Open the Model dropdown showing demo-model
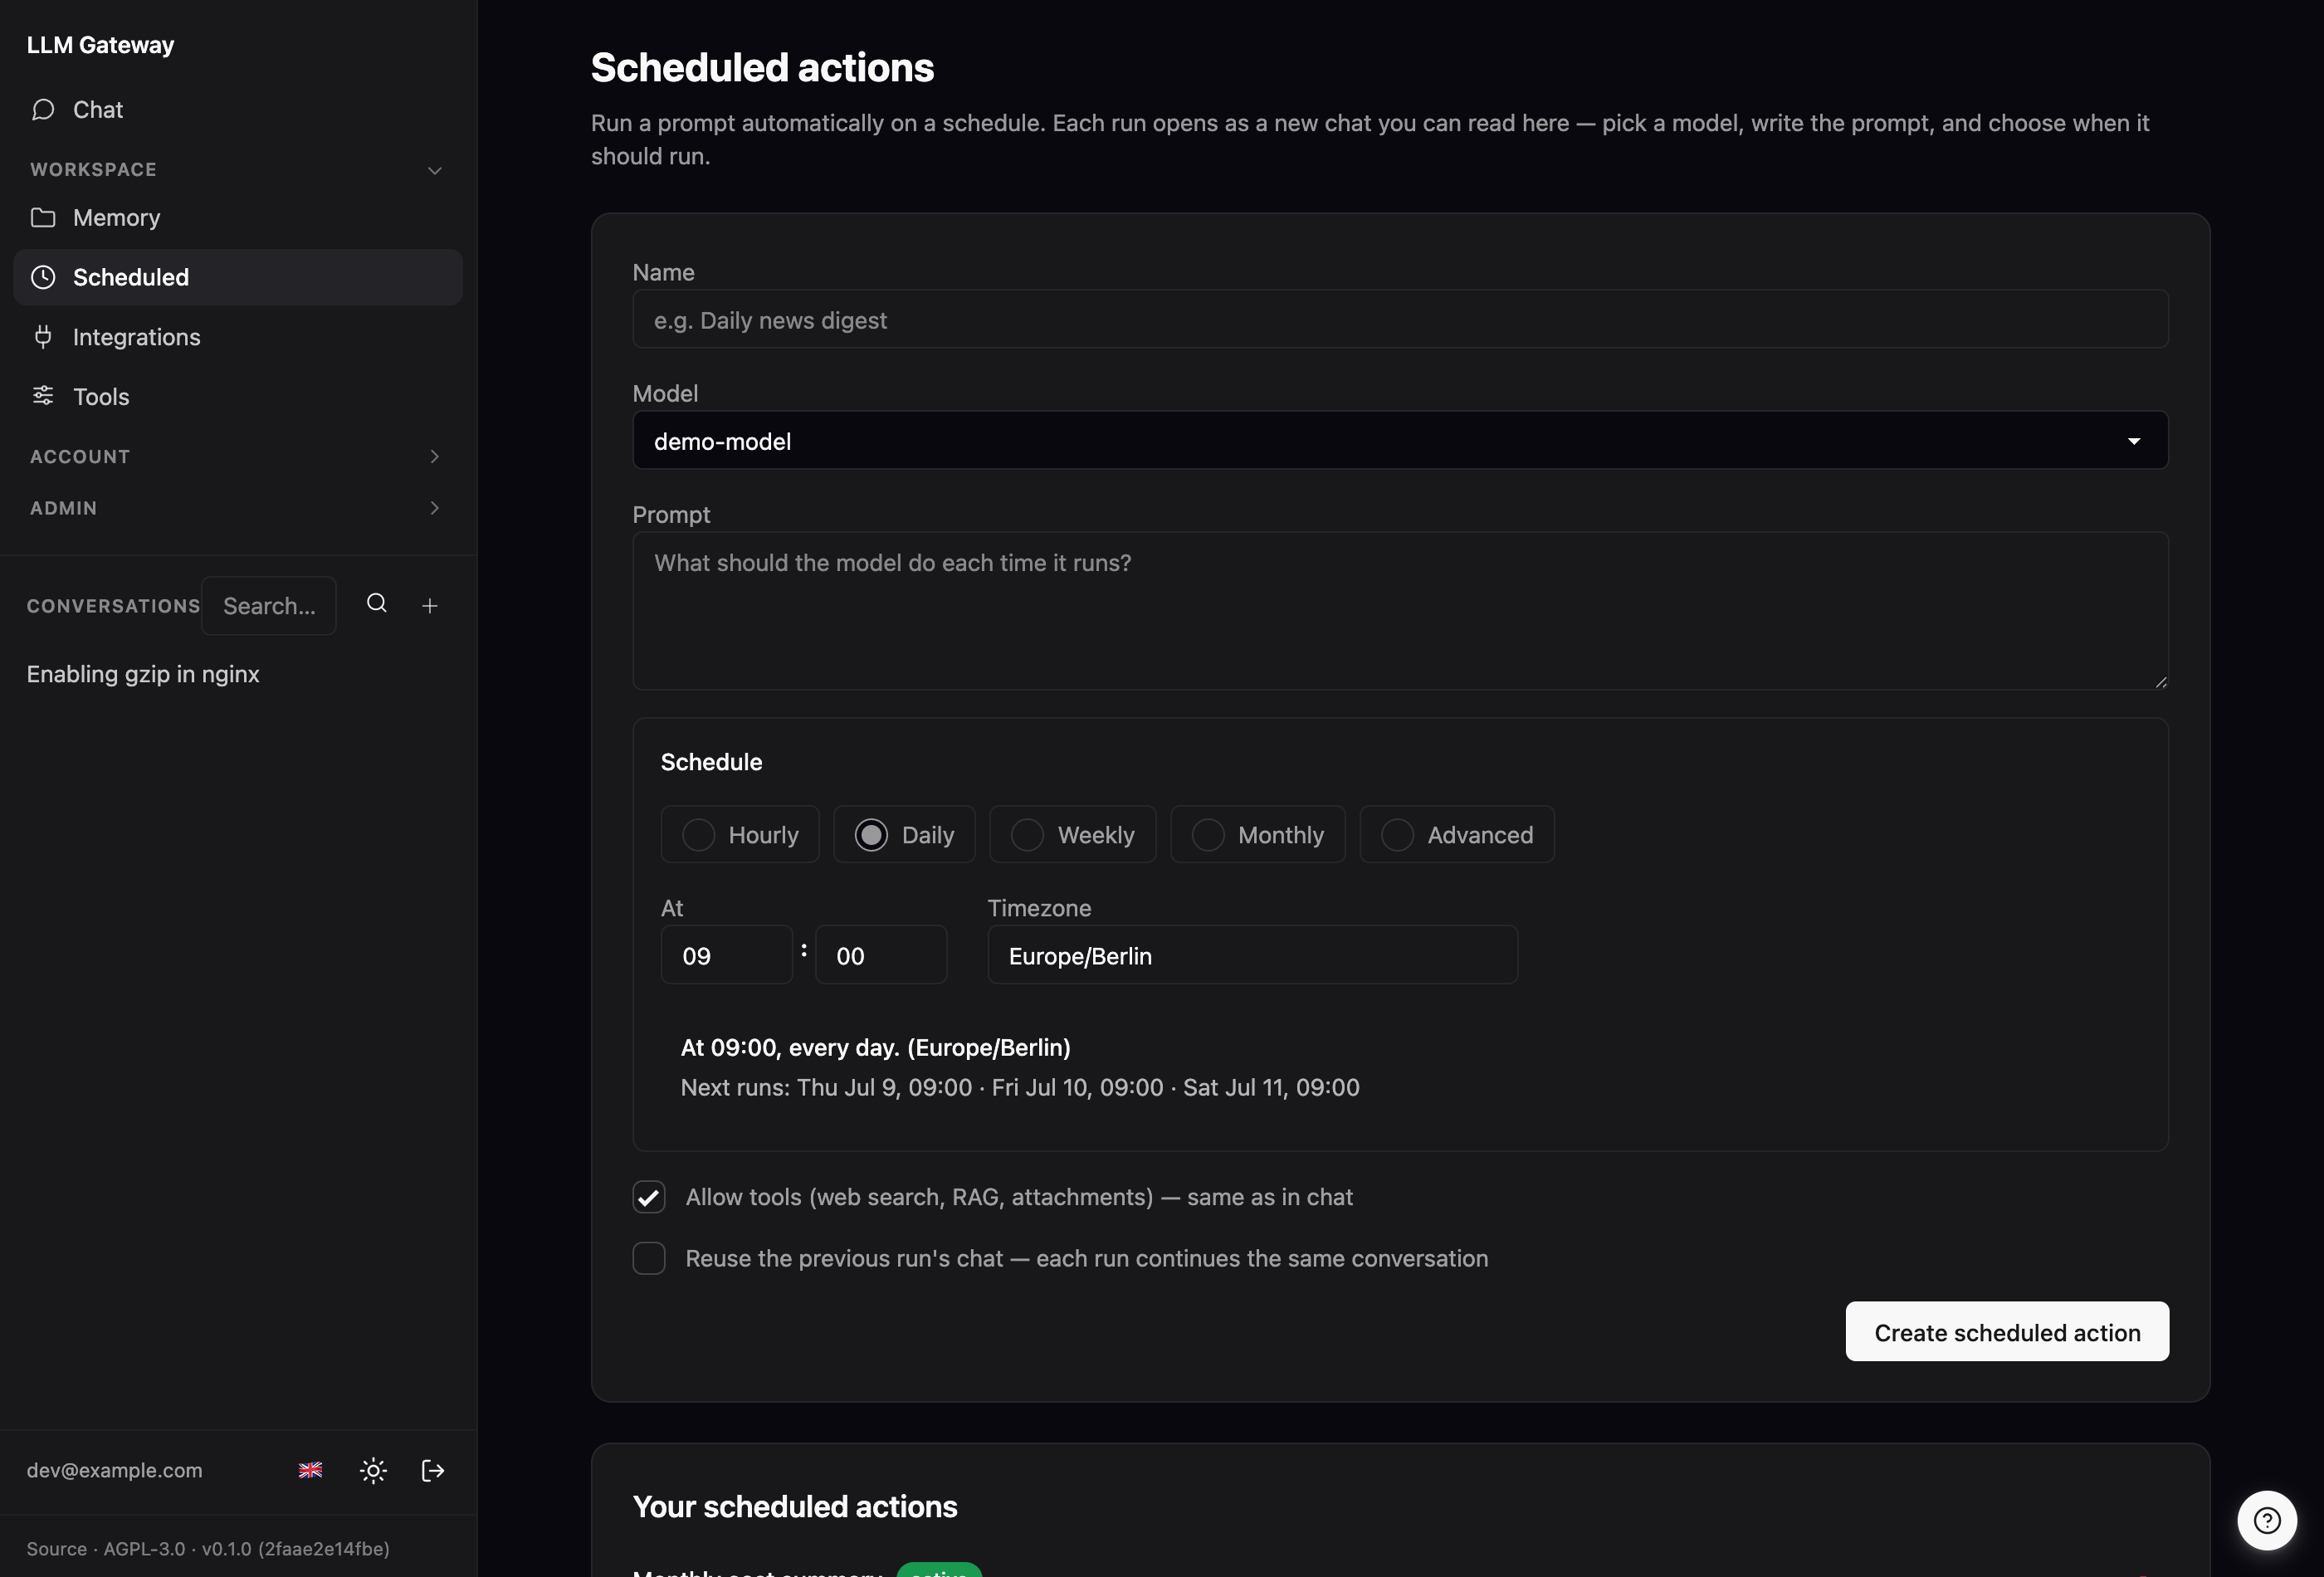This screenshot has height=1577, width=2324. tap(1400, 441)
